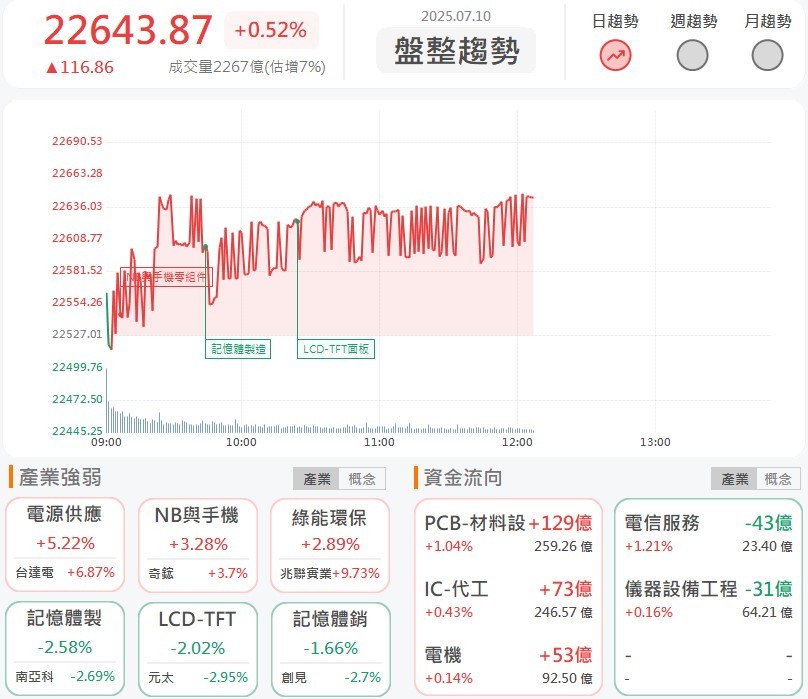Open the 記憶體製 industry card

pyautogui.click(x=65, y=648)
